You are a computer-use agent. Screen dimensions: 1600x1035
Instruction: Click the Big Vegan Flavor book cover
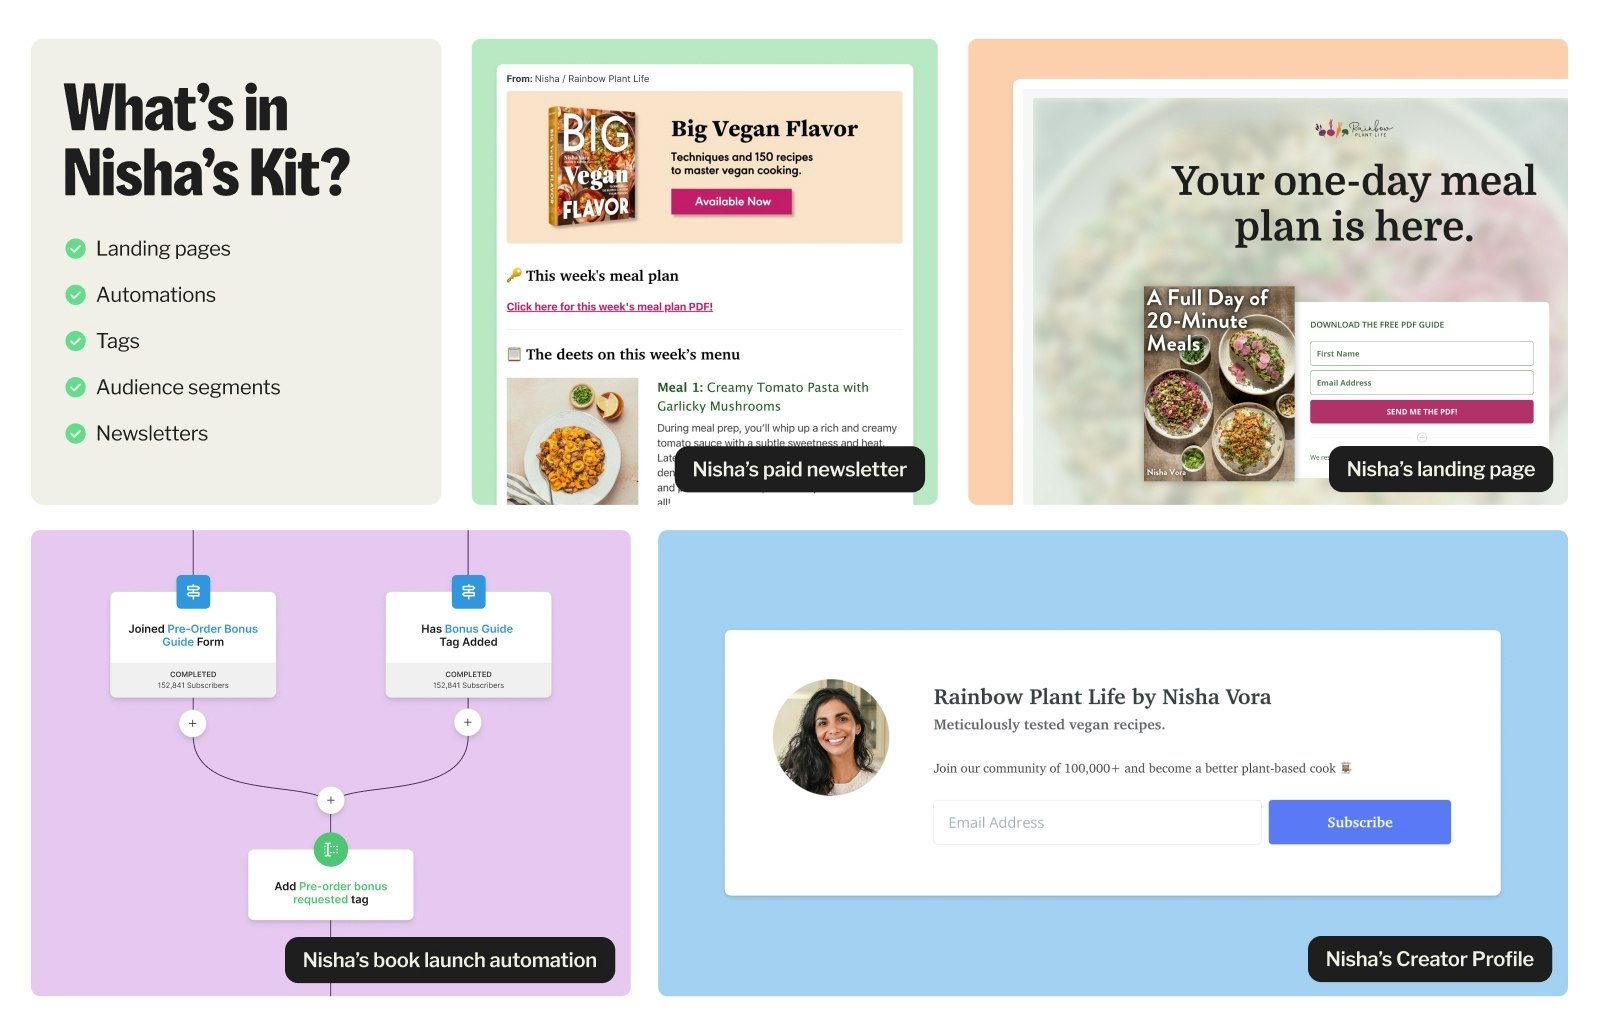pyautogui.click(x=592, y=166)
